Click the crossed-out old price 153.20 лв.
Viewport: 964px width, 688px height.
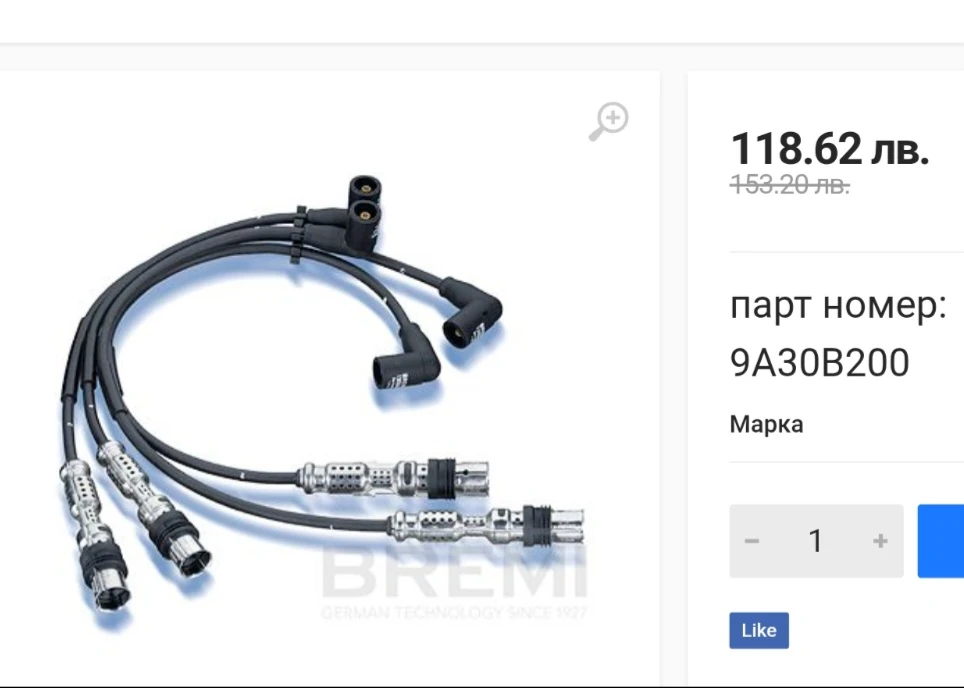(790, 184)
